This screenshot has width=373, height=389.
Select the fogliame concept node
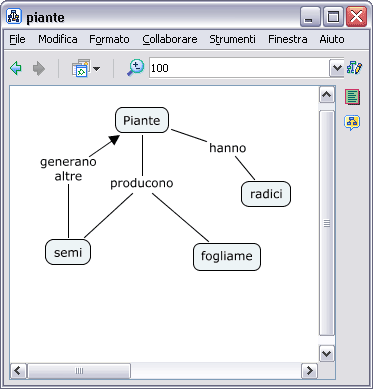227,257
